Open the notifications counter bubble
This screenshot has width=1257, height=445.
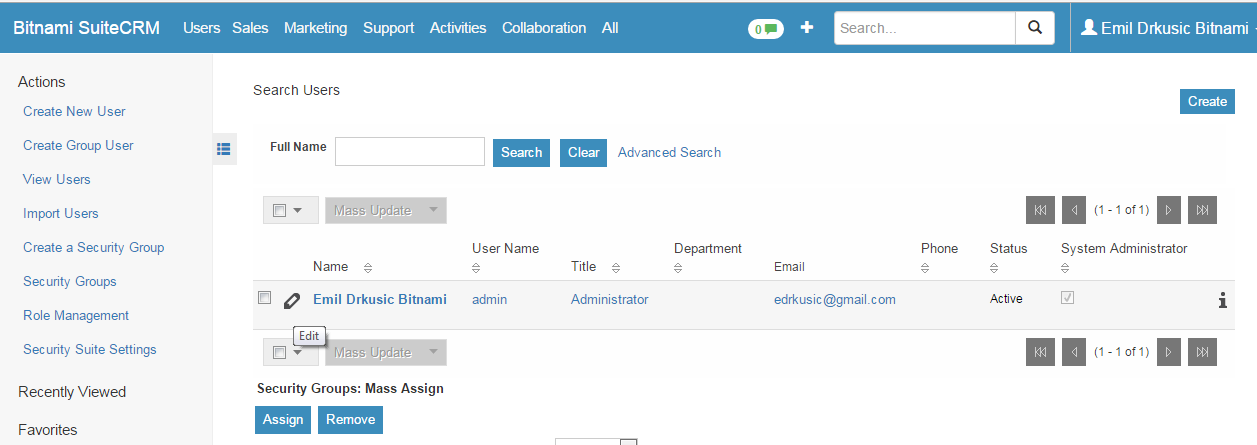pos(765,29)
